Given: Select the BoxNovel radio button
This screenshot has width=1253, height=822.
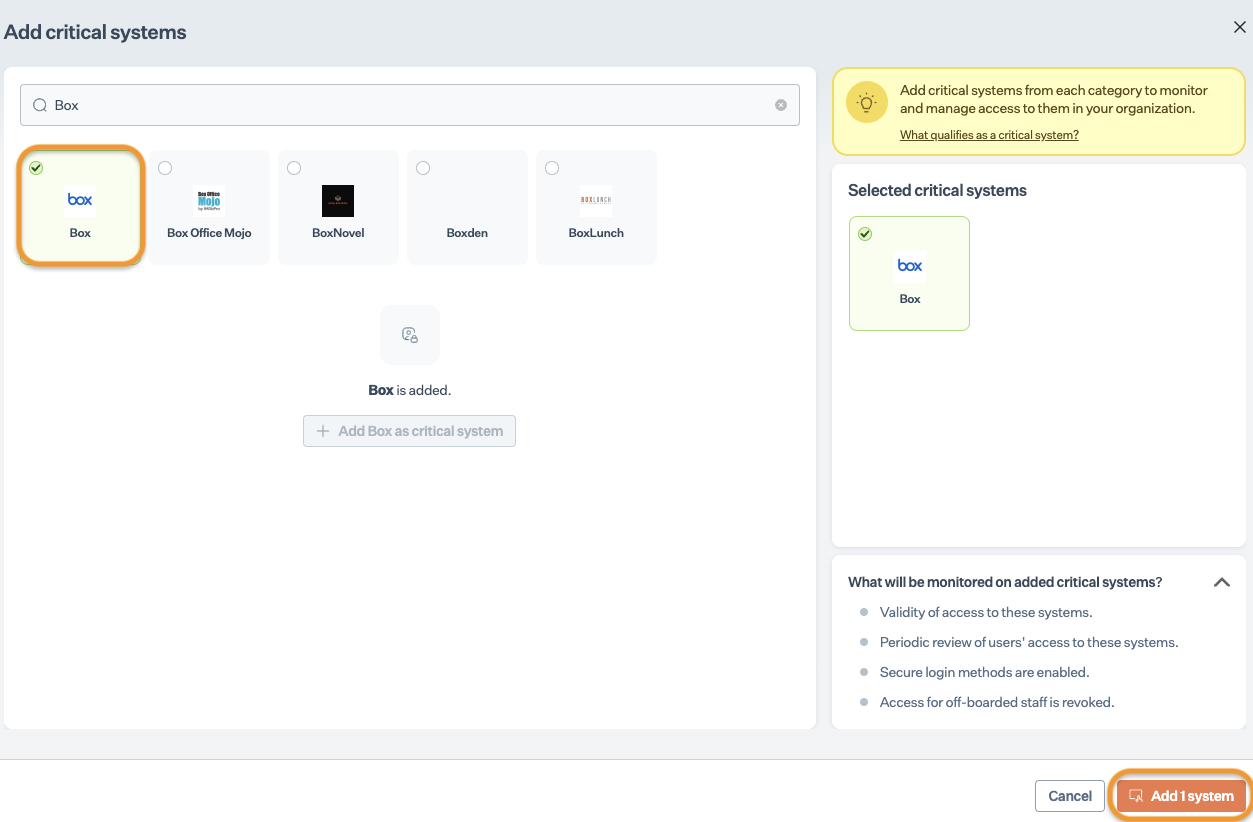Looking at the screenshot, I should pyautogui.click(x=294, y=168).
